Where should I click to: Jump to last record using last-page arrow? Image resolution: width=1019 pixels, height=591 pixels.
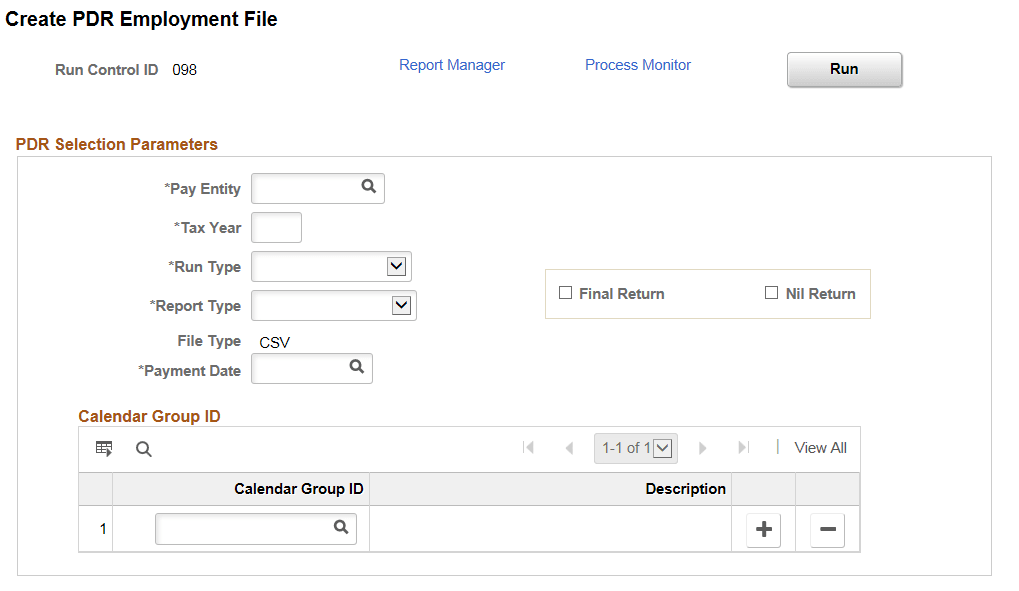tap(743, 447)
